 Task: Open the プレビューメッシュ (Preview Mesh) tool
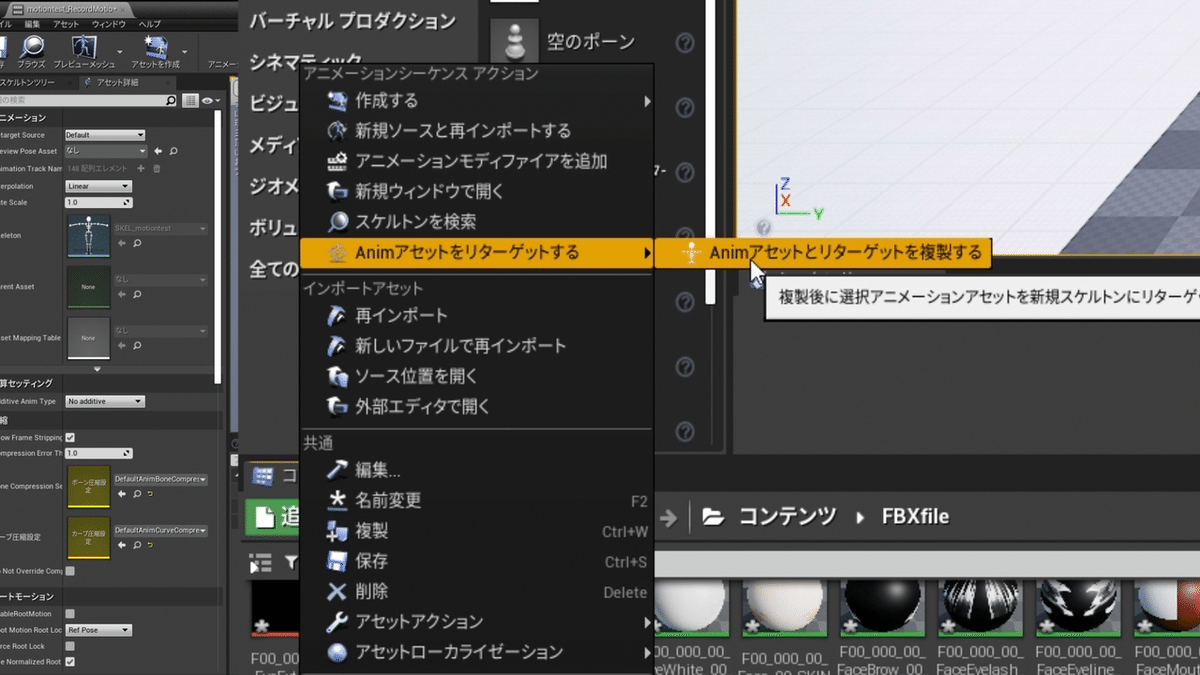tap(85, 47)
